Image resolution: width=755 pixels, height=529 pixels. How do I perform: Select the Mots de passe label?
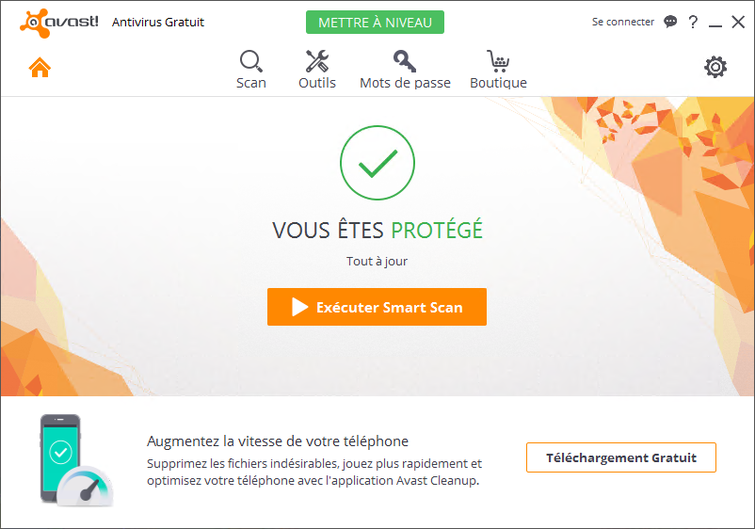405,83
